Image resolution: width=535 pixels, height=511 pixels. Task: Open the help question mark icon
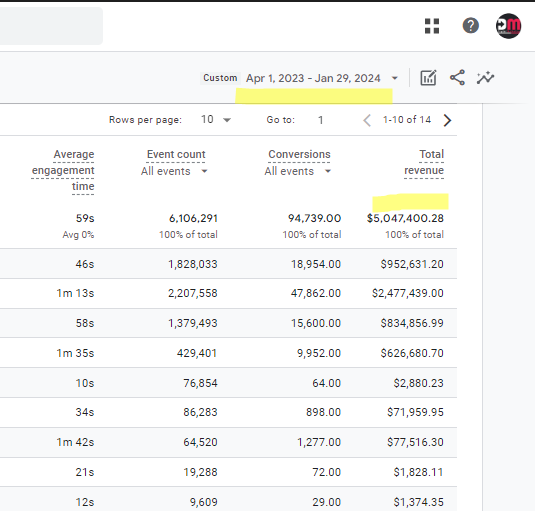point(471,26)
